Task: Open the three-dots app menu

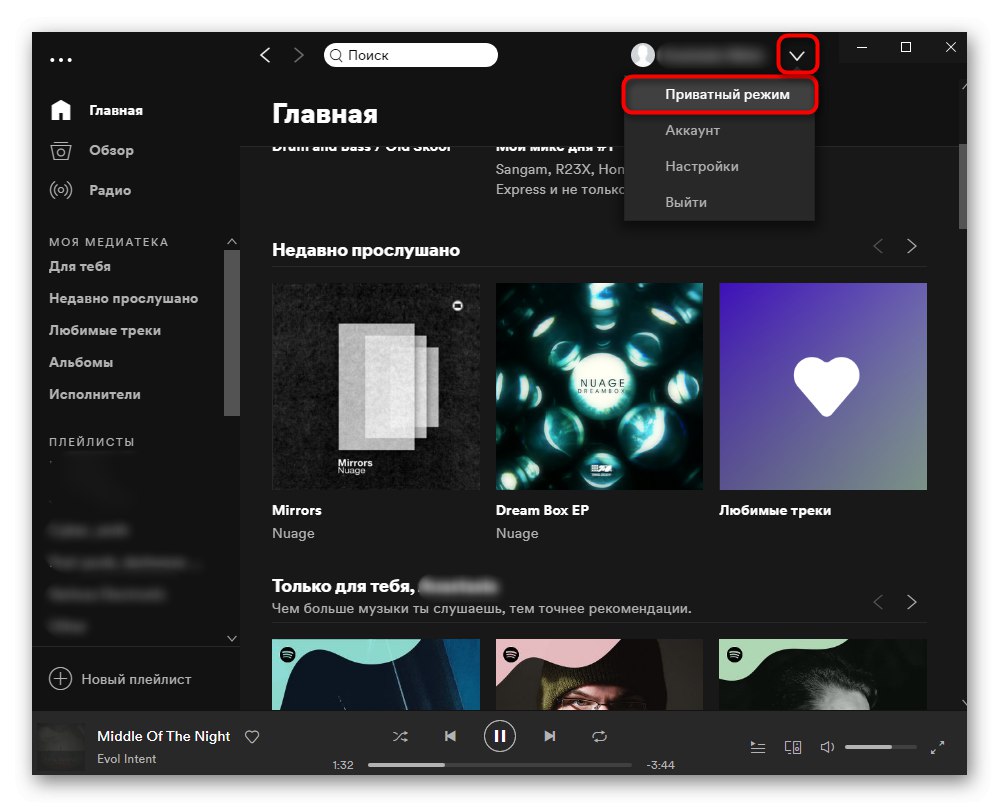Action: point(61,60)
